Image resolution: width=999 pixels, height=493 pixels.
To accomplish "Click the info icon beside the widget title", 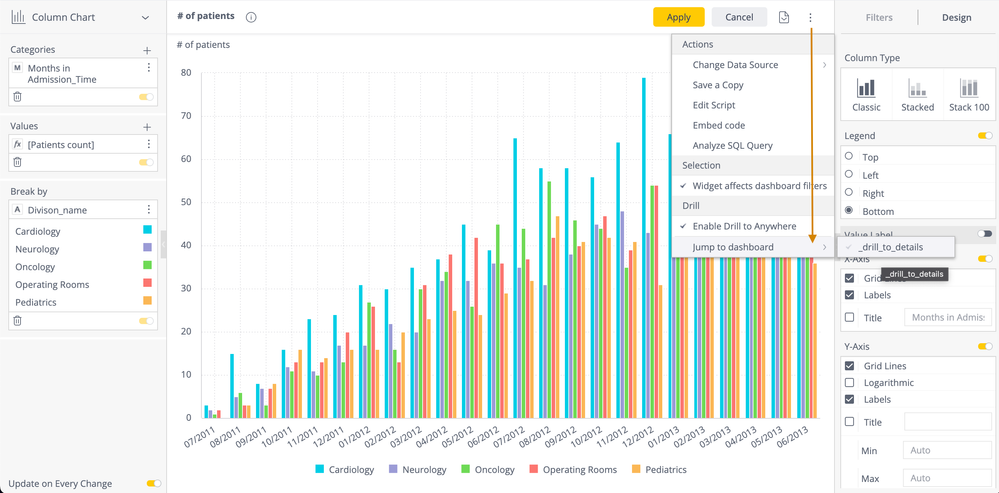I will pyautogui.click(x=251, y=17).
